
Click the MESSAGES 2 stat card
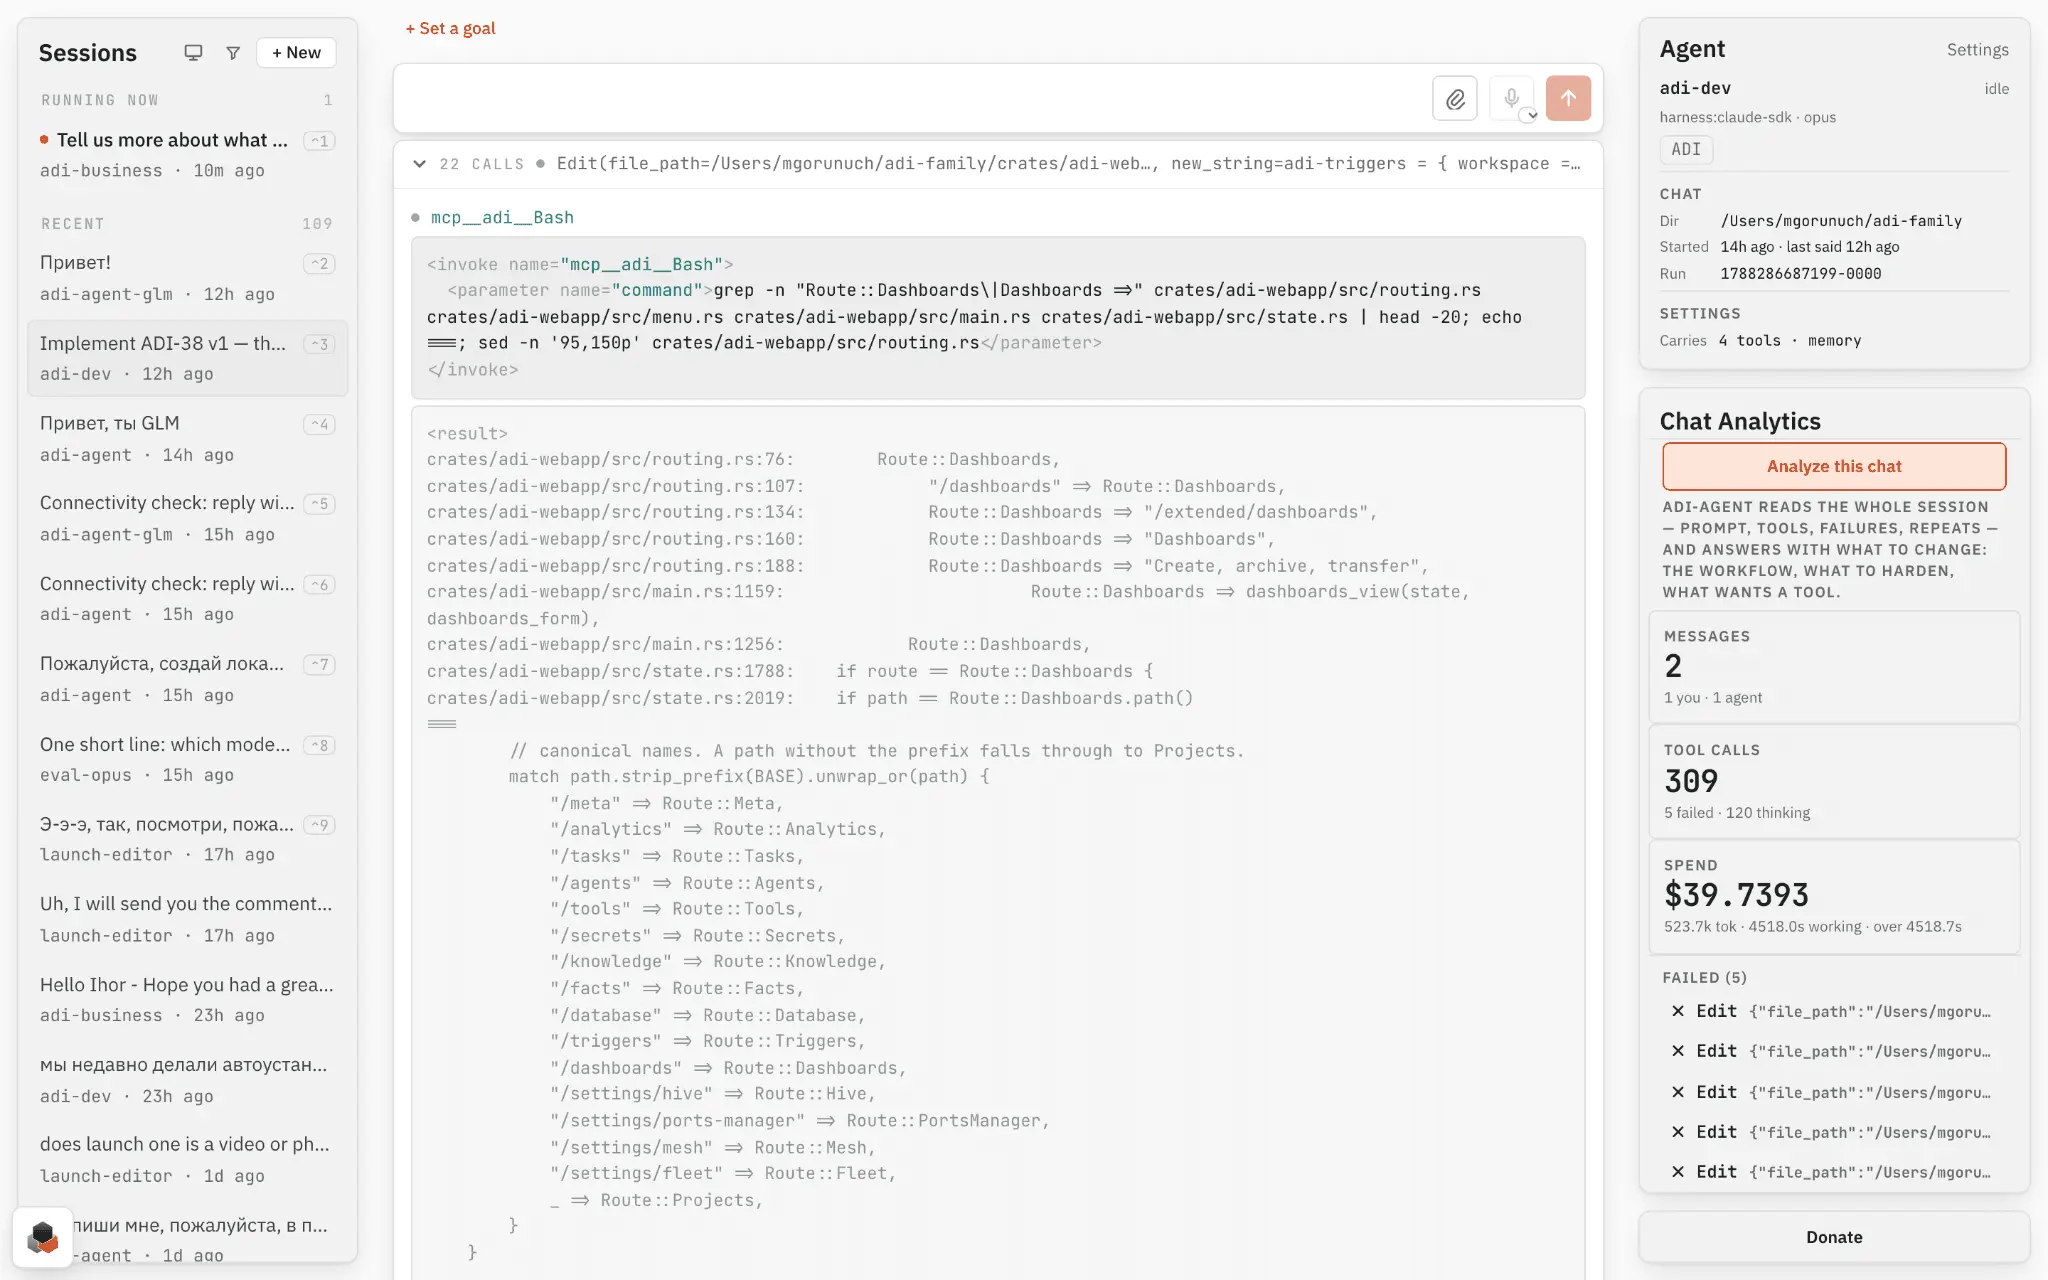(x=1834, y=667)
